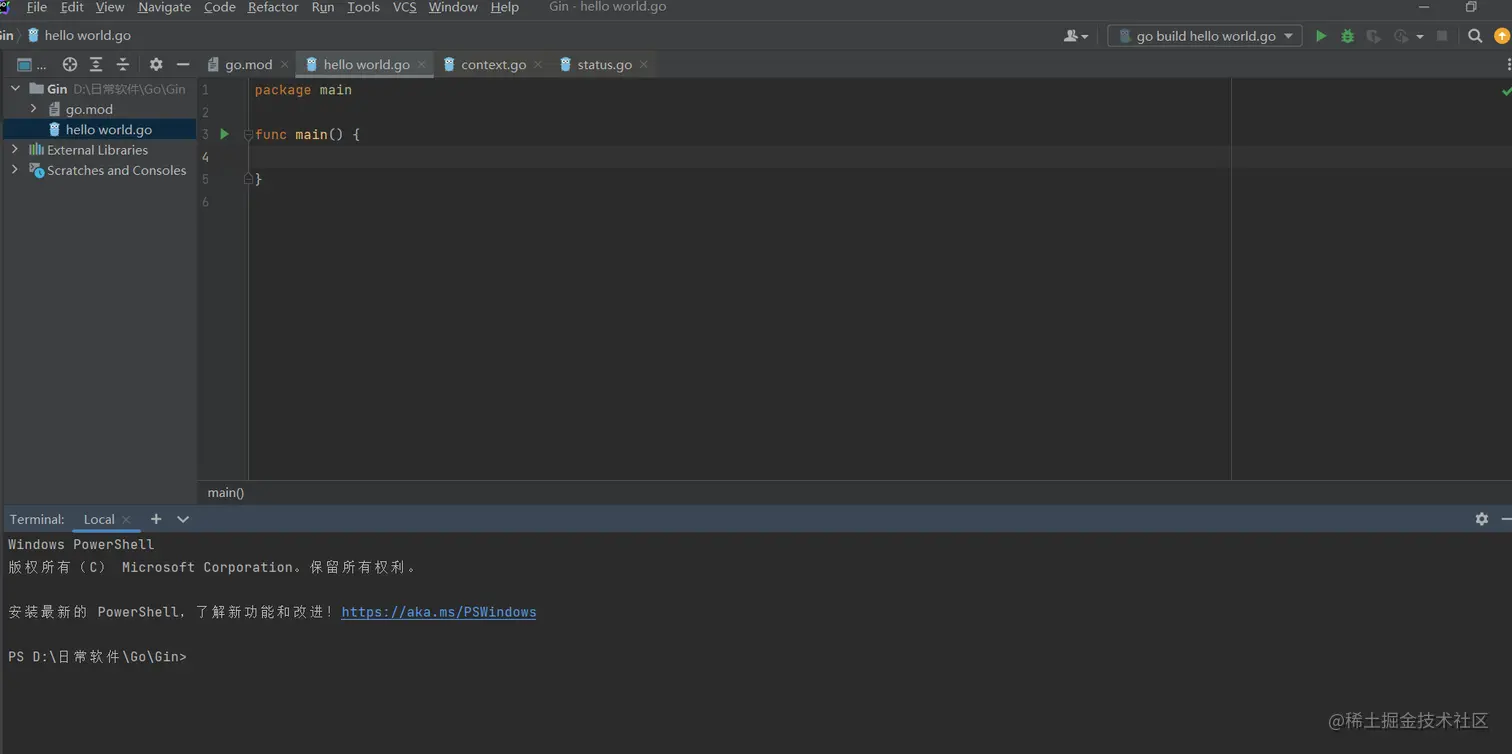Open the Help menu
Screen dimensions: 1512x754
click(505, 7)
